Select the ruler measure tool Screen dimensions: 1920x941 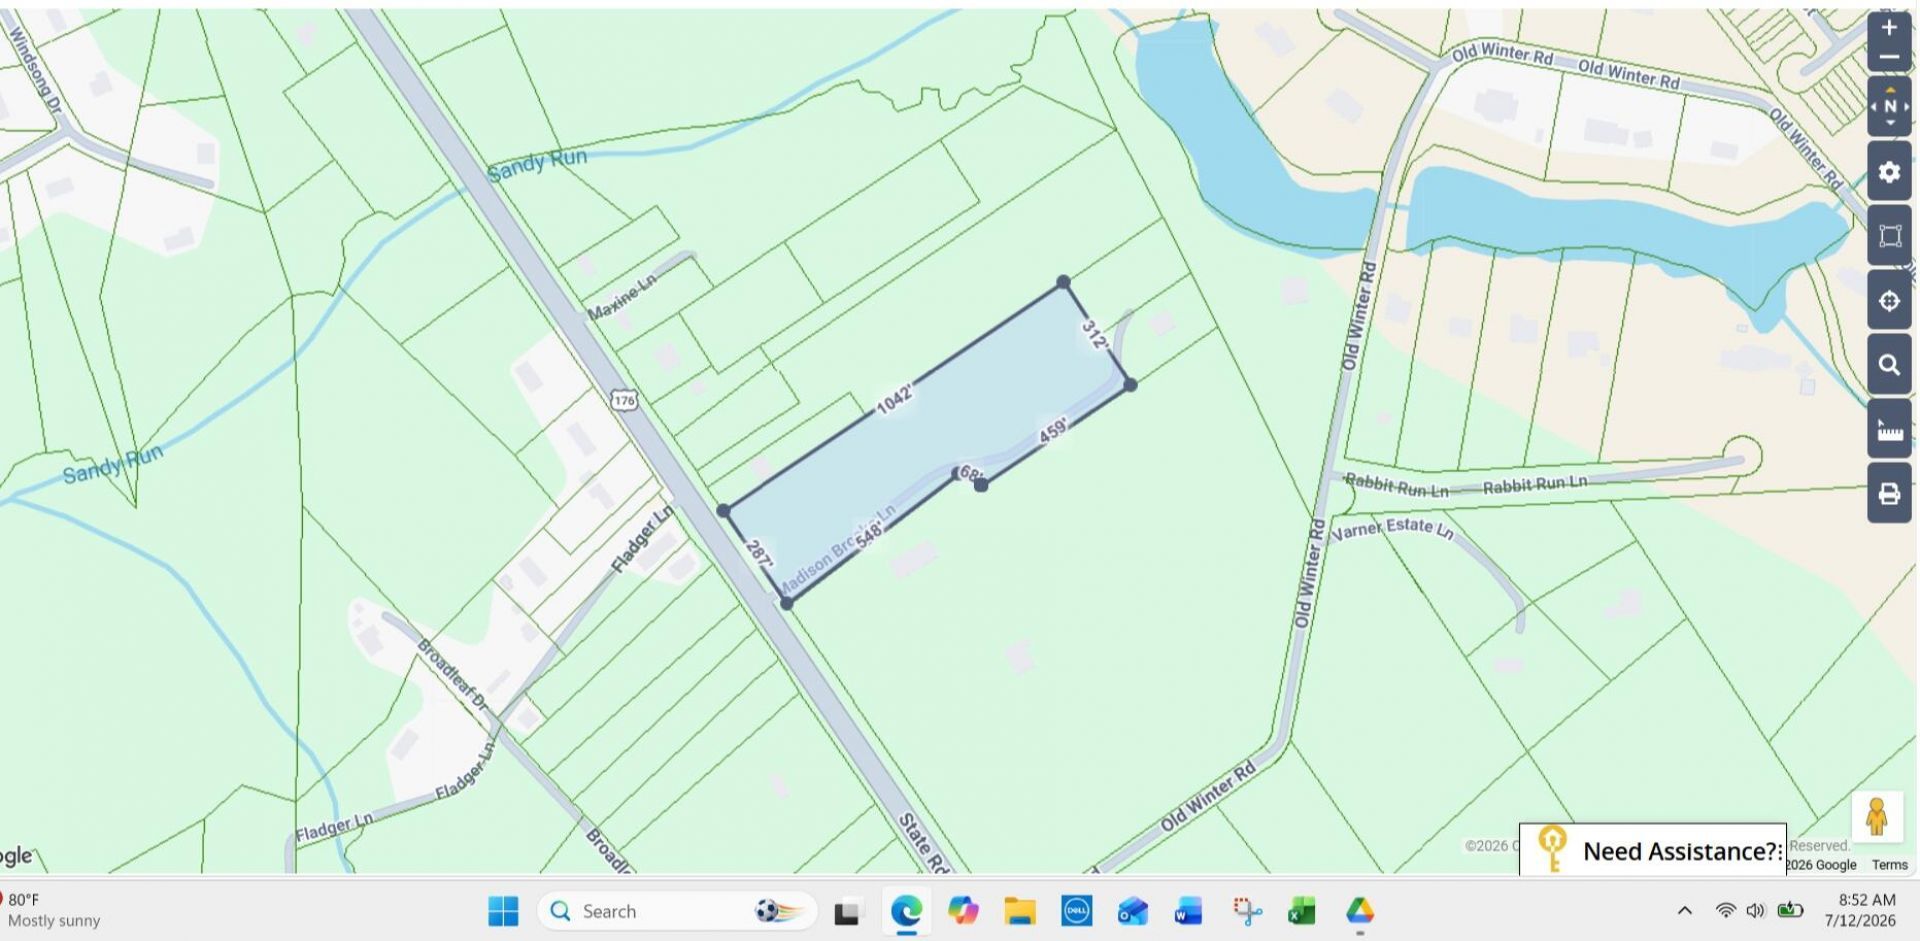click(x=1889, y=430)
